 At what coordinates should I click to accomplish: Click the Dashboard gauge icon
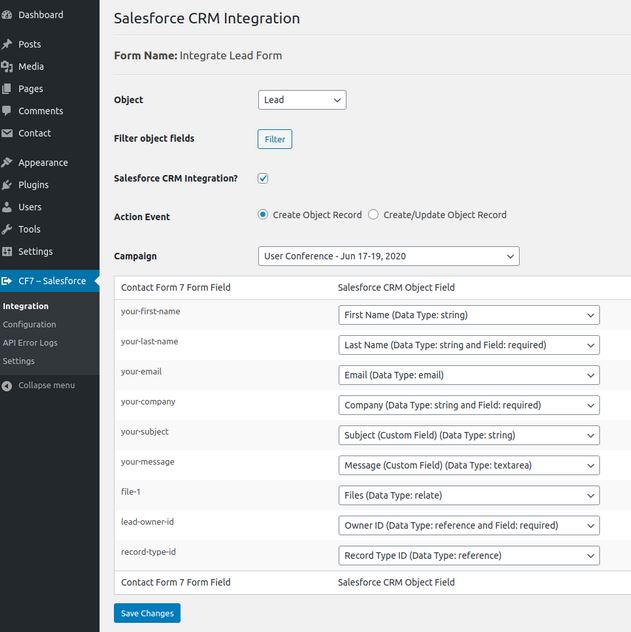click(x=6, y=15)
